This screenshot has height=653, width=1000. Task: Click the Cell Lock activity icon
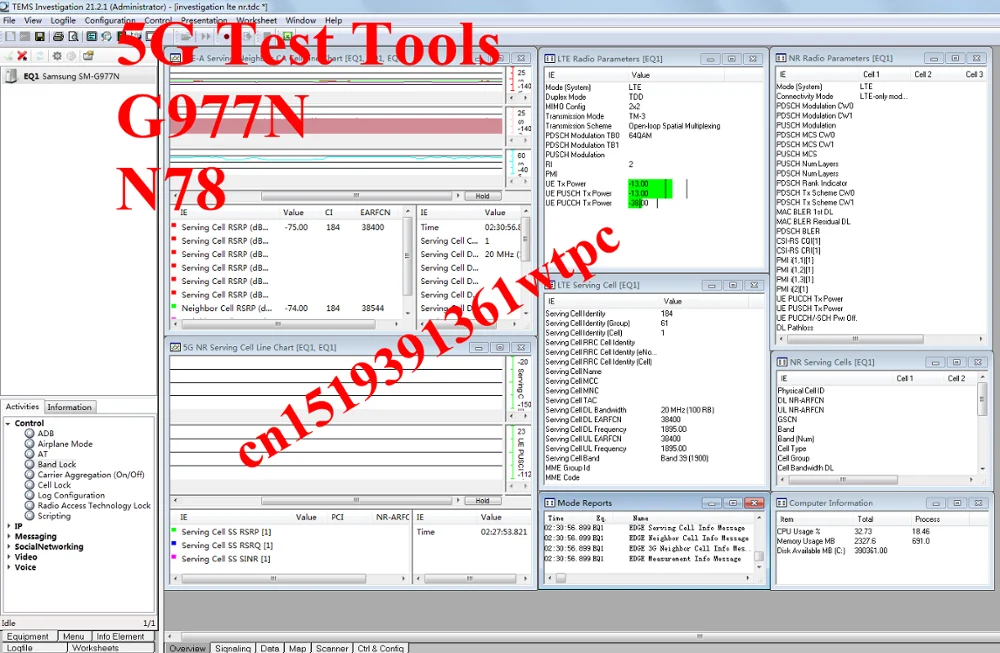coord(29,485)
